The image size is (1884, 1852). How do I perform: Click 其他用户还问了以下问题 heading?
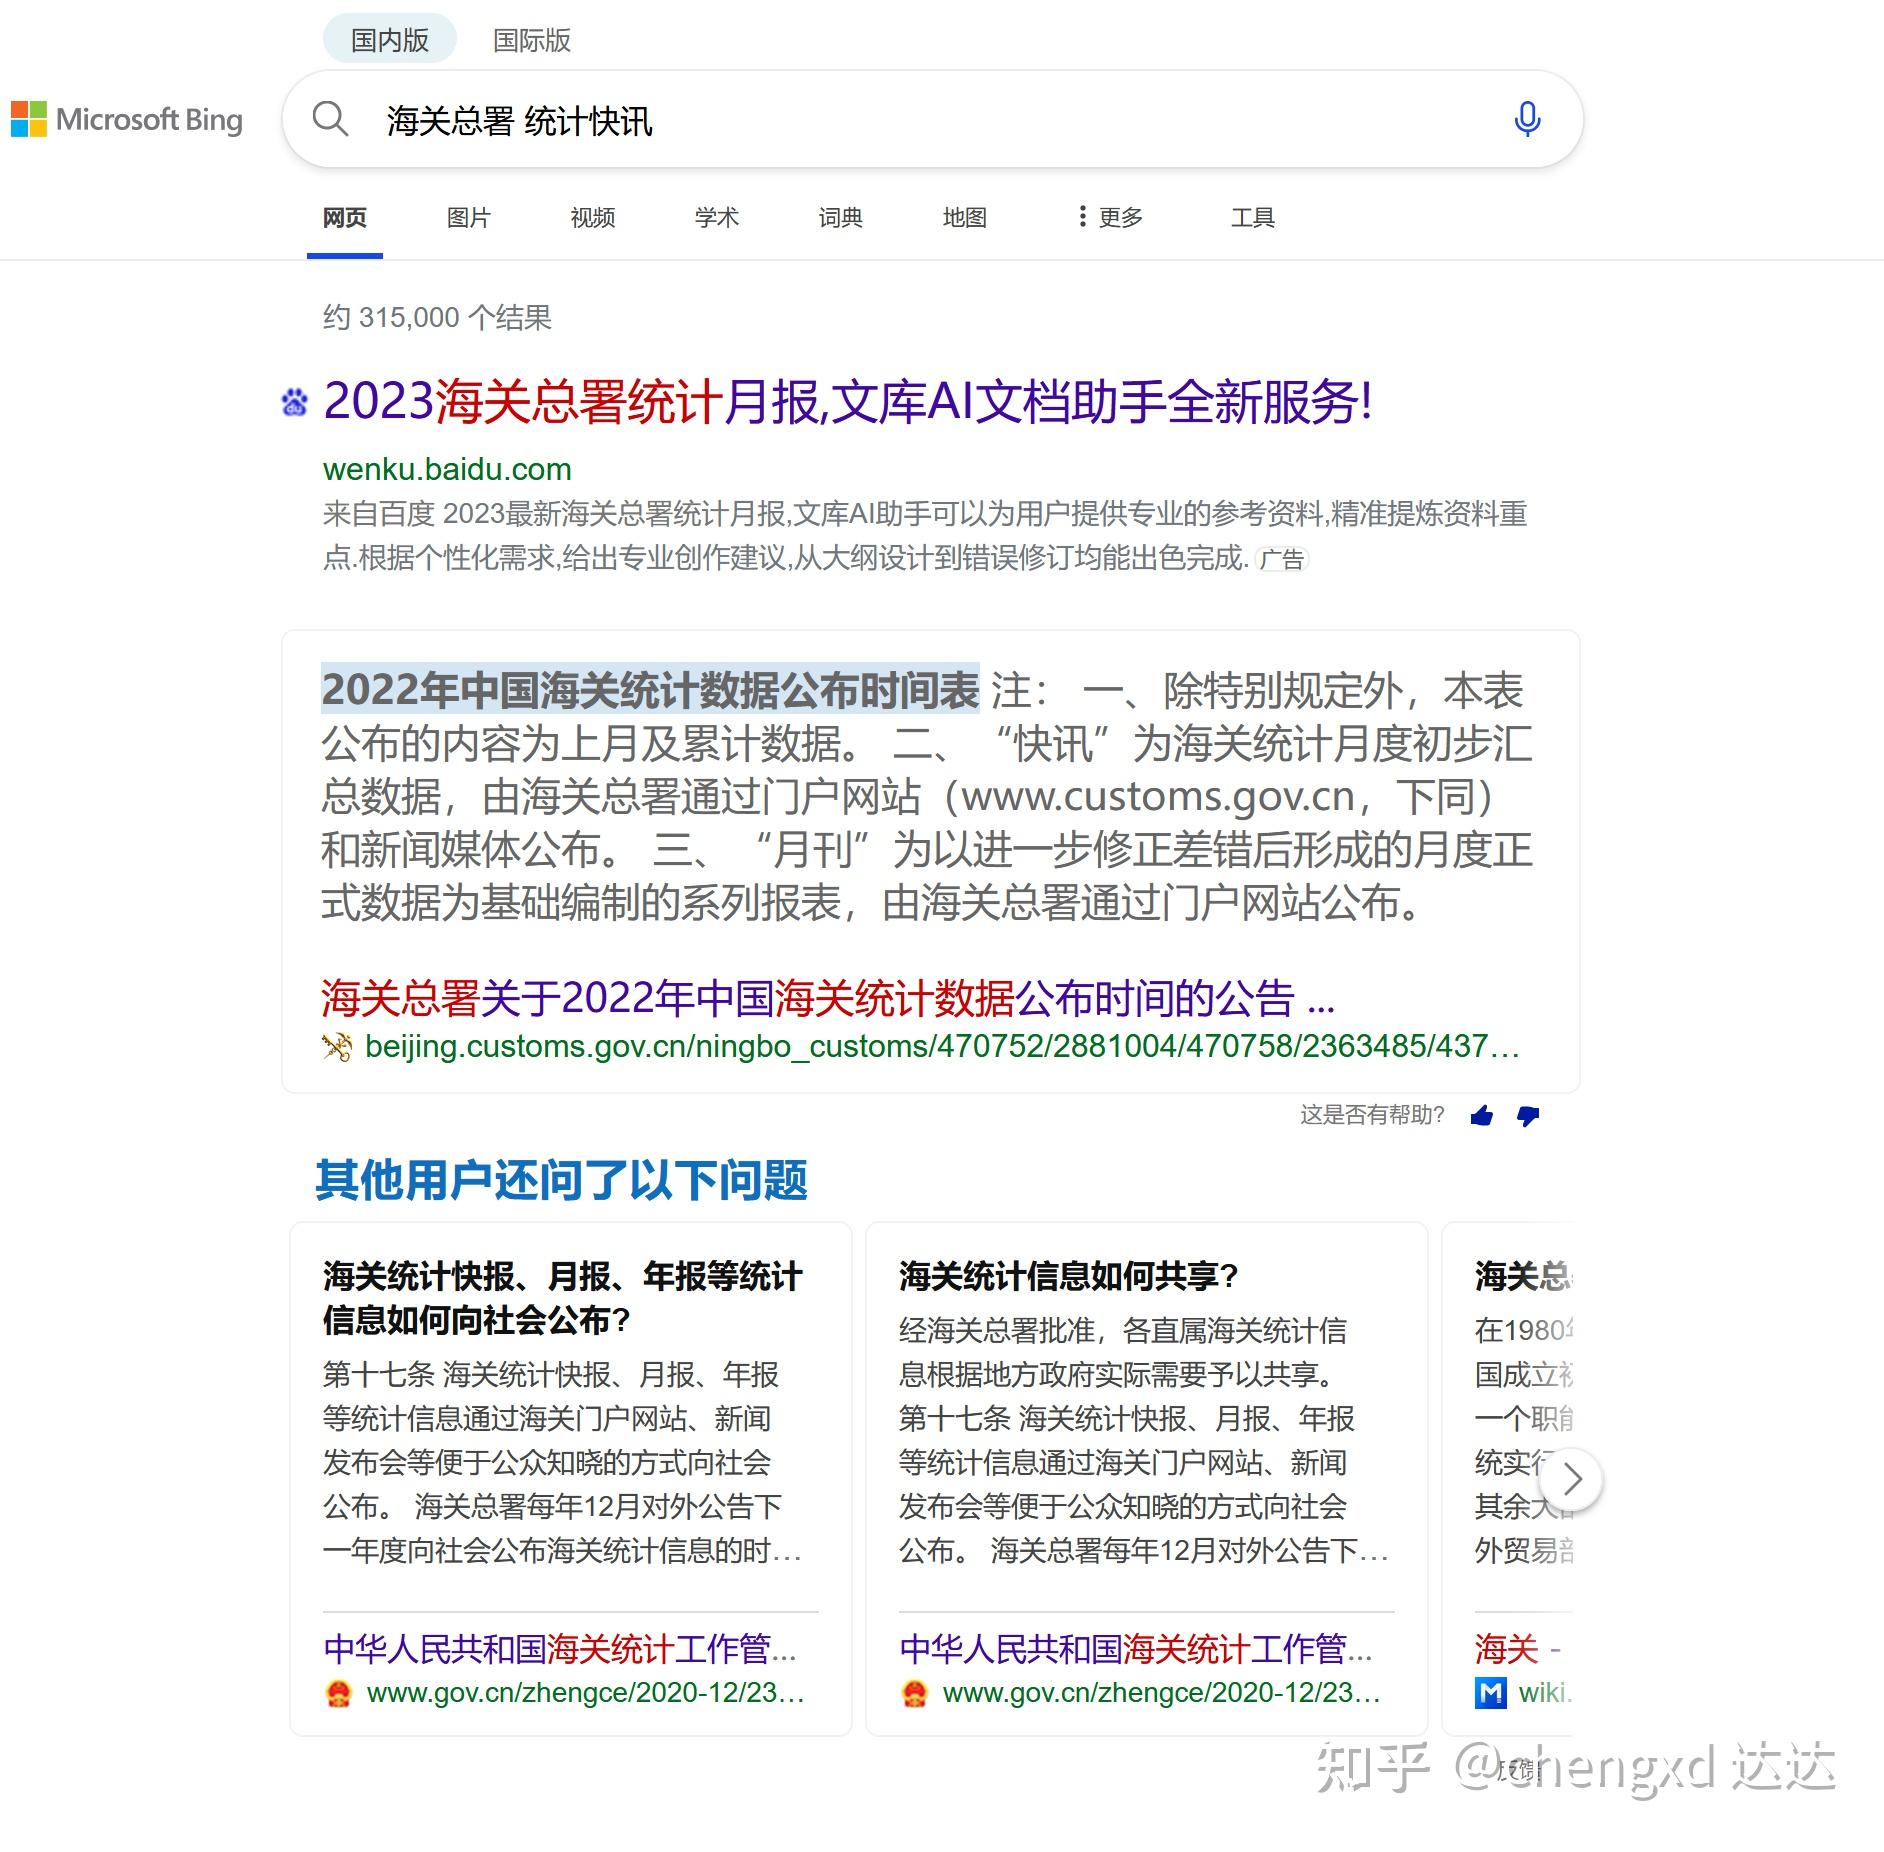pyautogui.click(x=561, y=1180)
